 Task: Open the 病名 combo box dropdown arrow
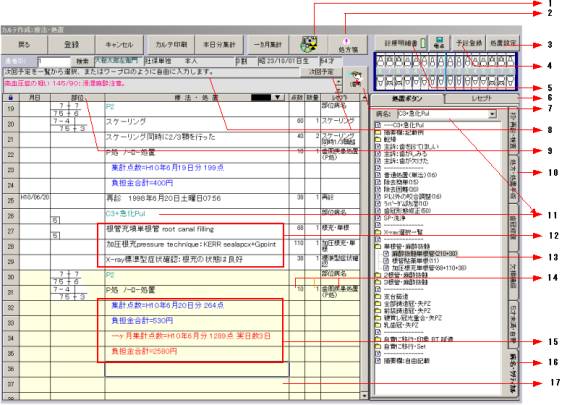(x=492, y=114)
